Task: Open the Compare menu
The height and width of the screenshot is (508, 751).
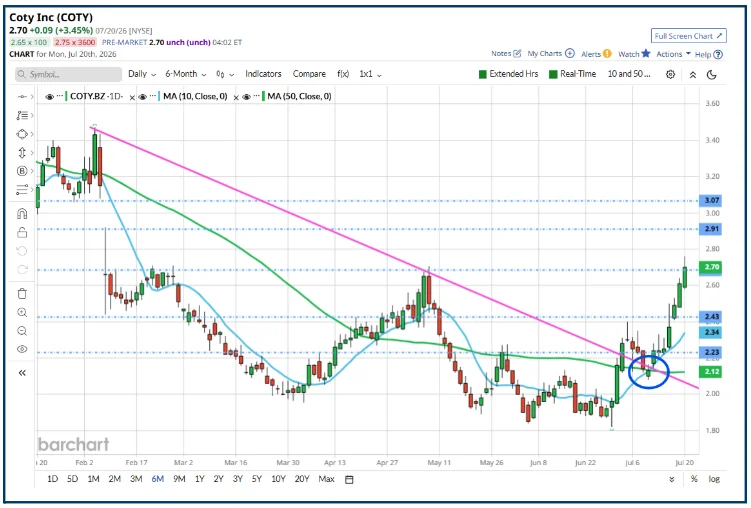Action: click(x=309, y=74)
